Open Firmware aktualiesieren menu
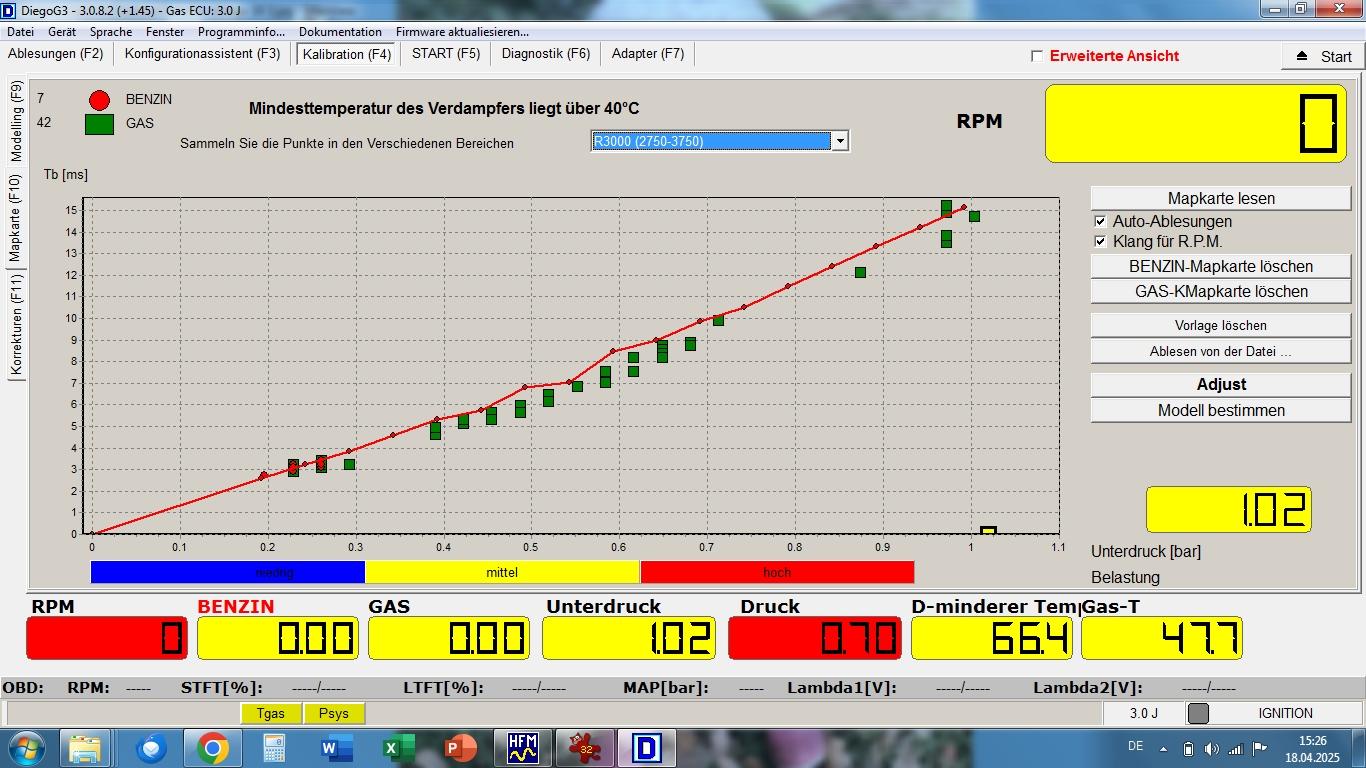The width and height of the screenshot is (1366, 768). [462, 32]
